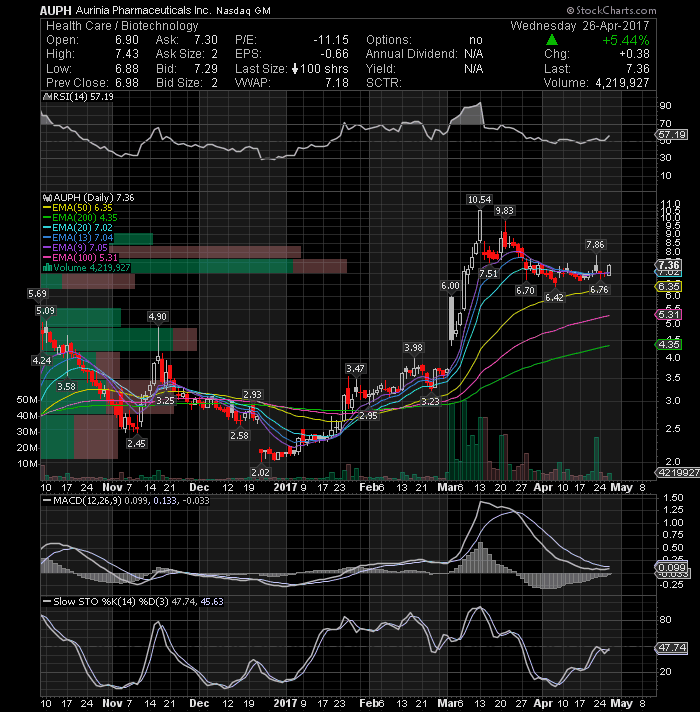Click the 4219927 volume axis tag

coord(678,473)
